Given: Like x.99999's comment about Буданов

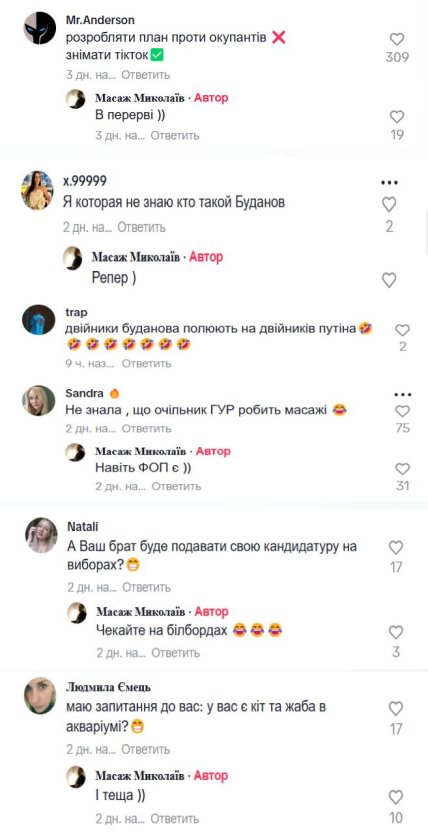Looking at the screenshot, I should (x=389, y=204).
